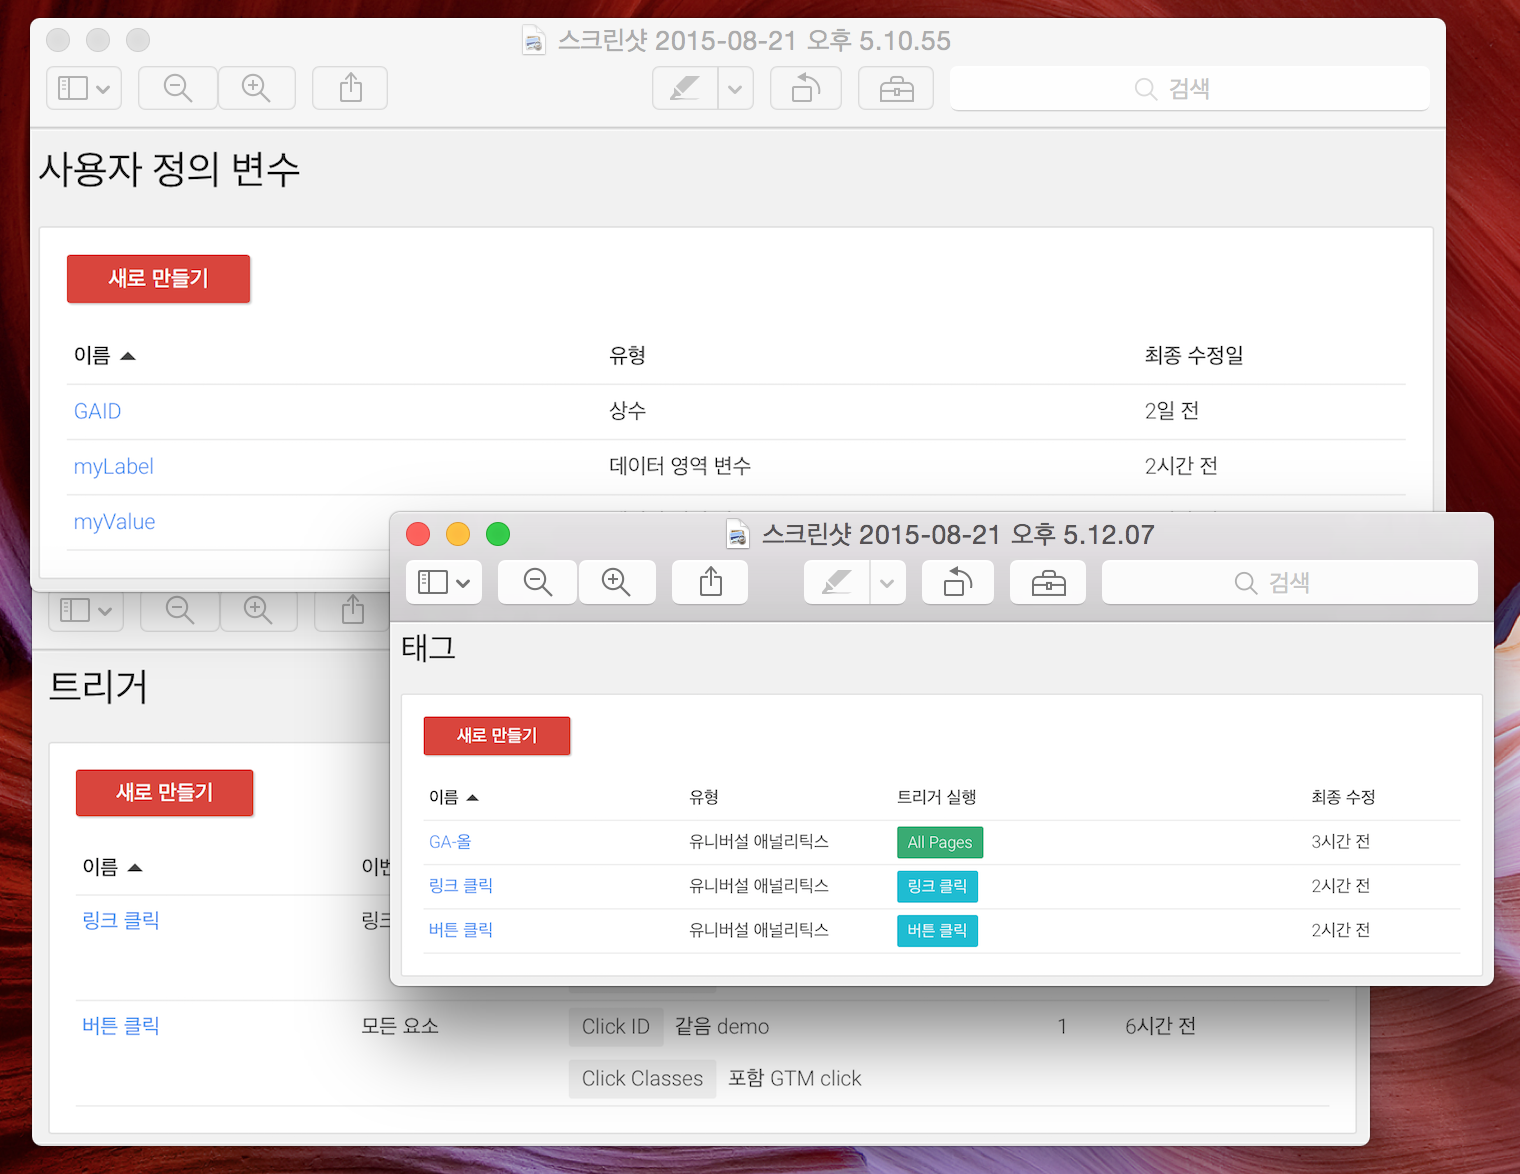Zoom out in the back 트리거 window
The width and height of the screenshot is (1520, 1174).
[180, 610]
